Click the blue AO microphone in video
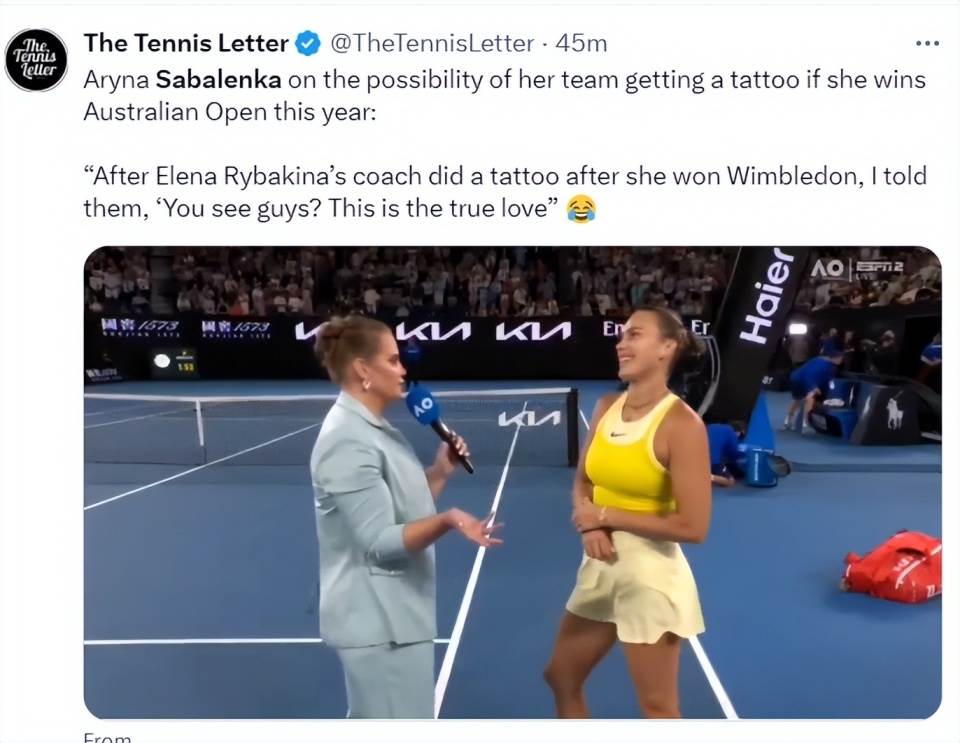The width and height of the screenshot is (960, 743). pyautogui.click(x=422, y=405)
